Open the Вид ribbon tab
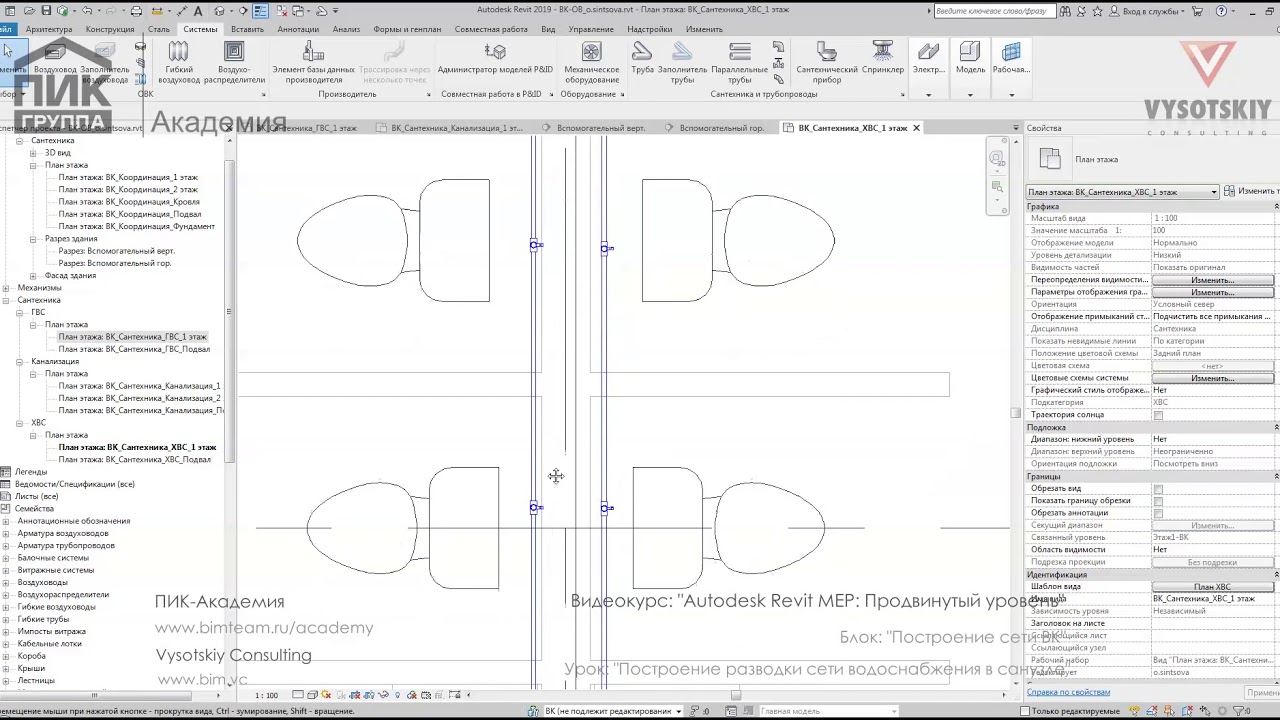1280x720 pixels. (548, 29)
